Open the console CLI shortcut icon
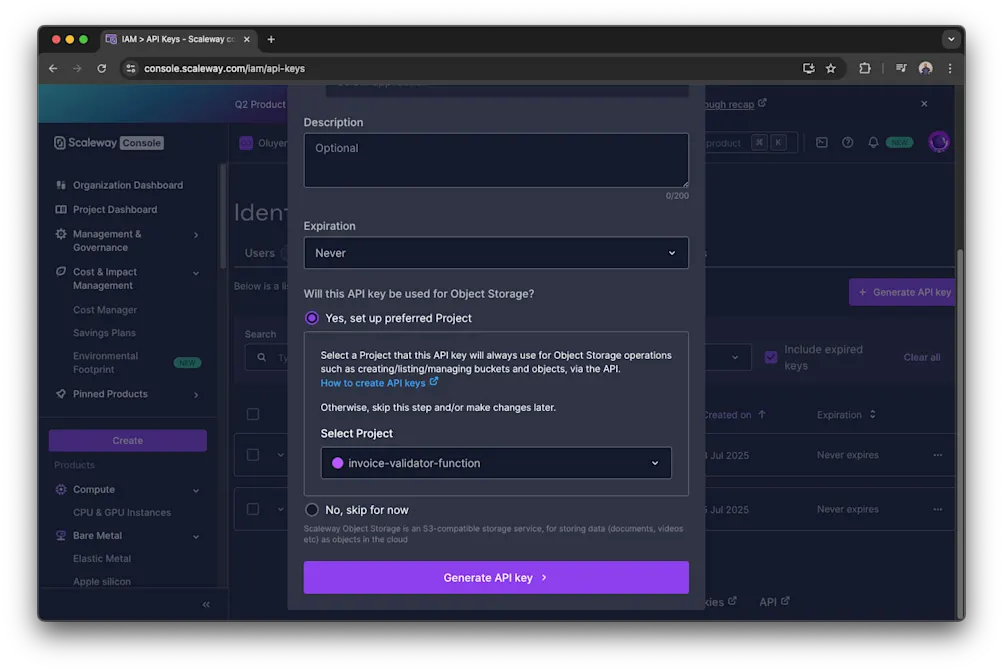 click(822, 141)
